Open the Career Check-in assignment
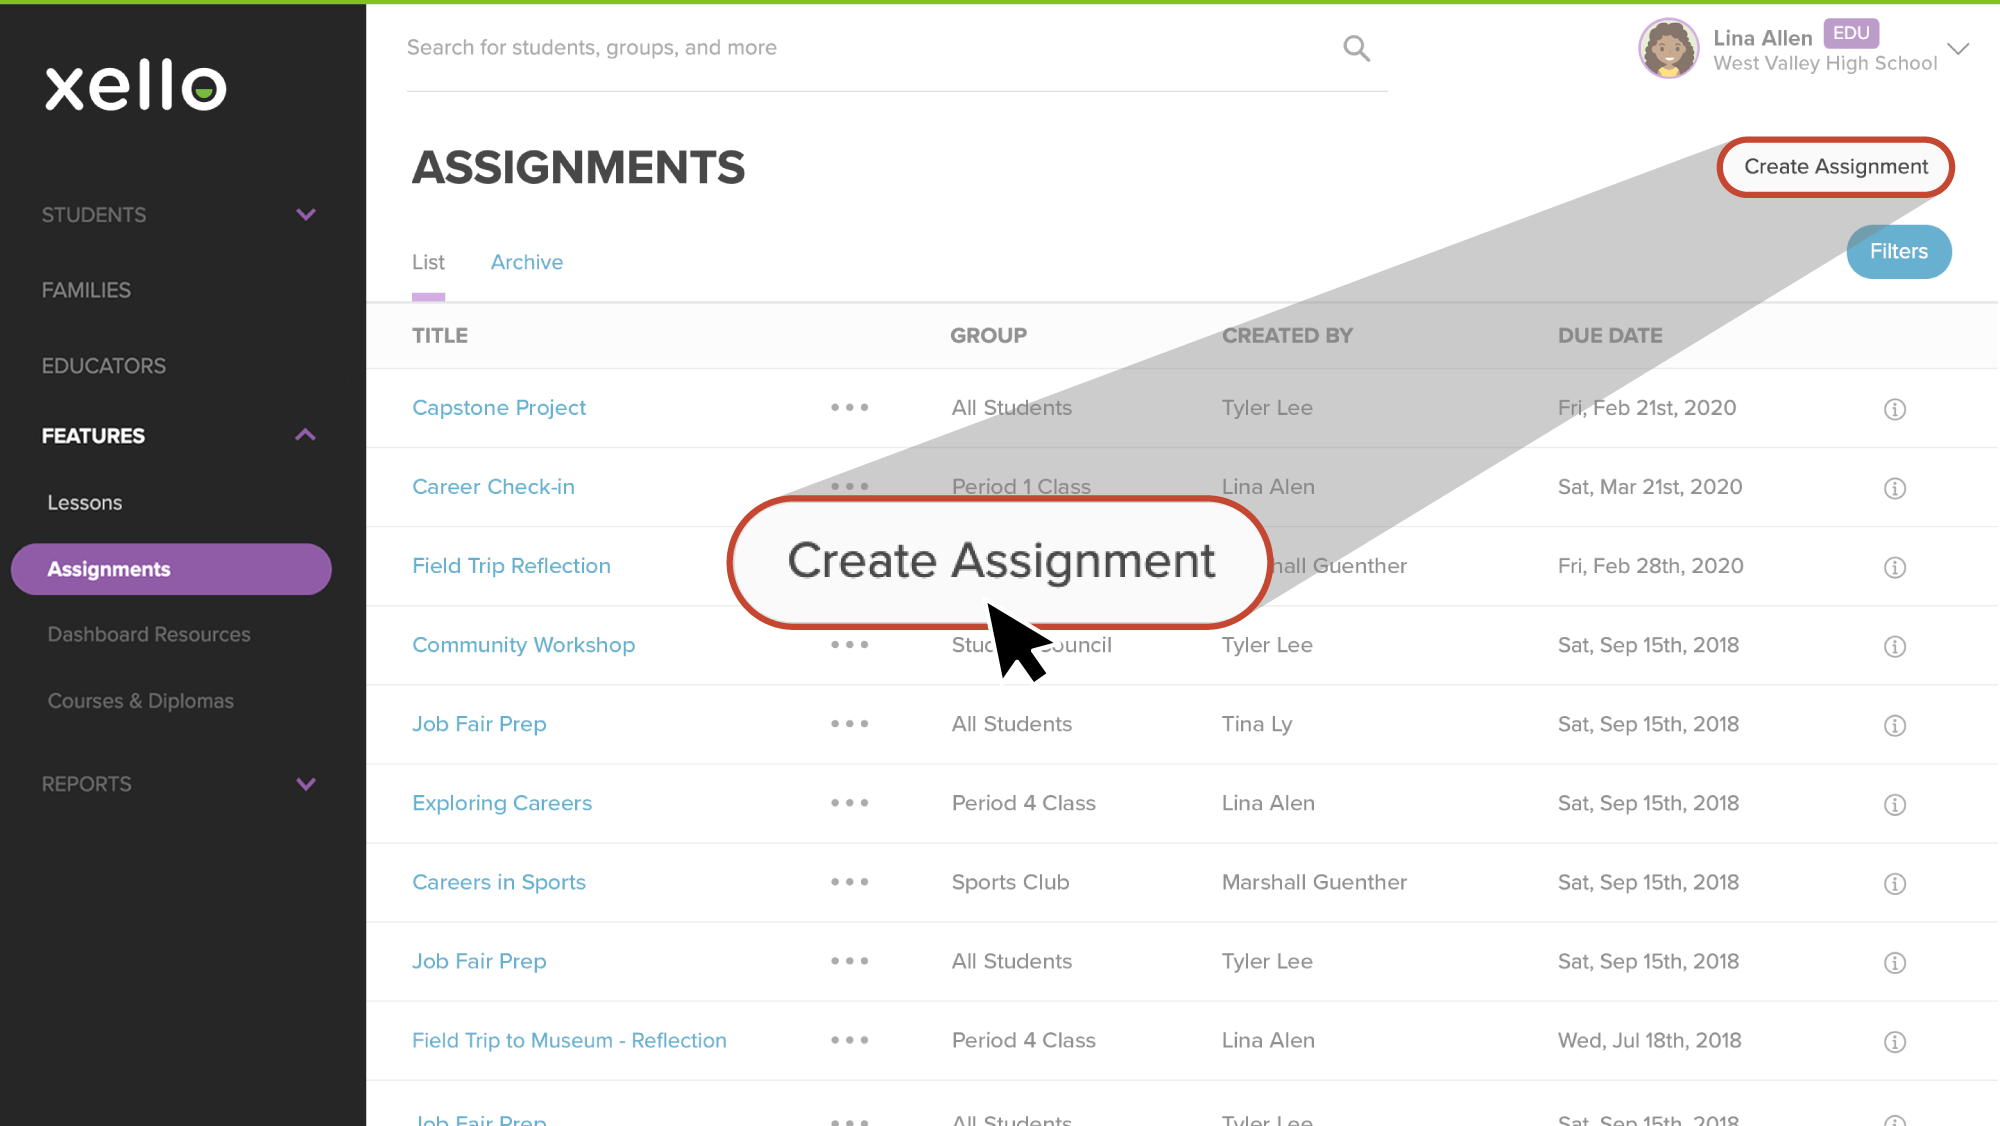This screenshot has width=2000, height=1126. (x=493, y=486)
